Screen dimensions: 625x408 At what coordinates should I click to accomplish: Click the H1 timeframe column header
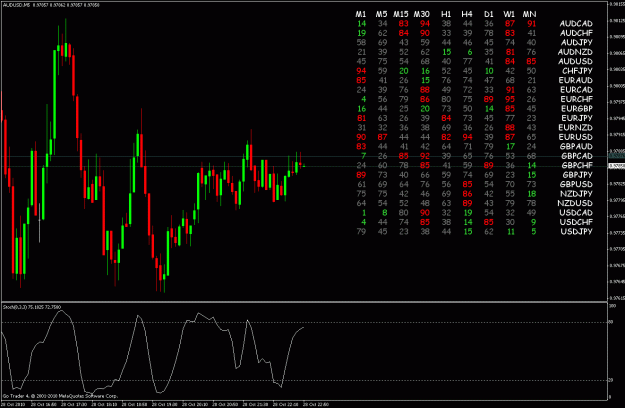tap(446, 14)
